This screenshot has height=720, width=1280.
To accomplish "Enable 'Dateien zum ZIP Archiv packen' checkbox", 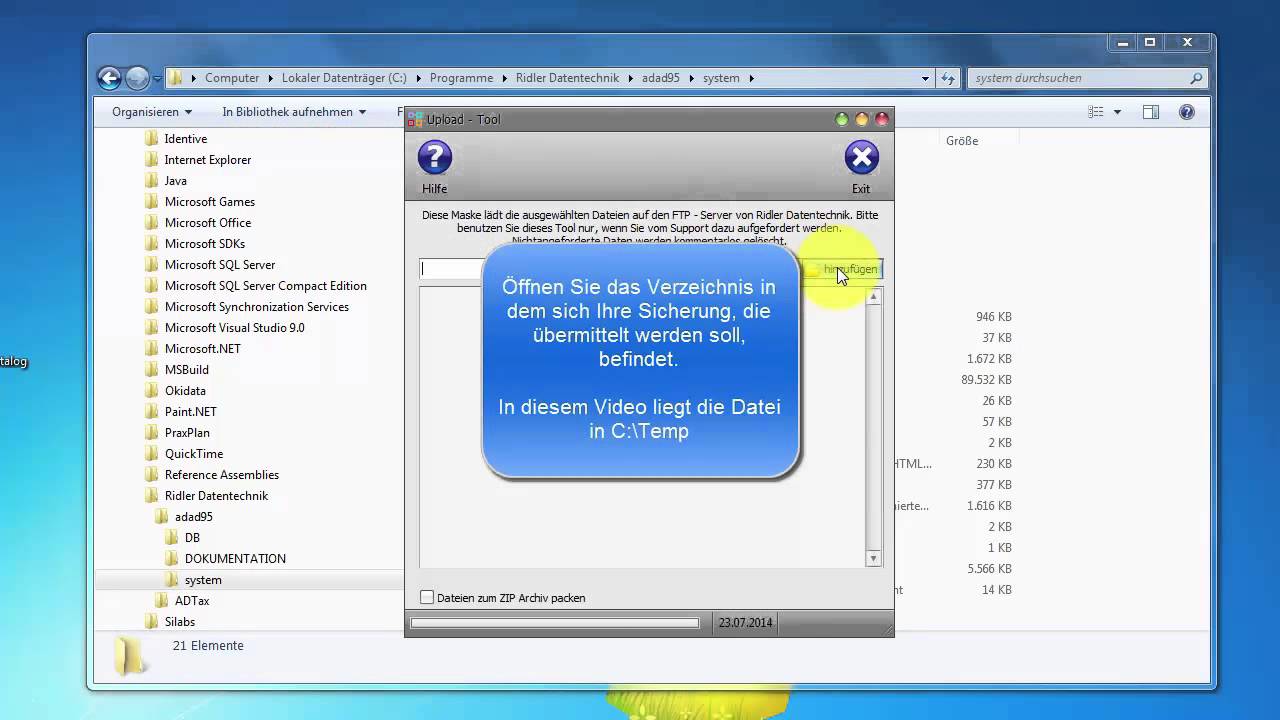I will coord(427,597).
